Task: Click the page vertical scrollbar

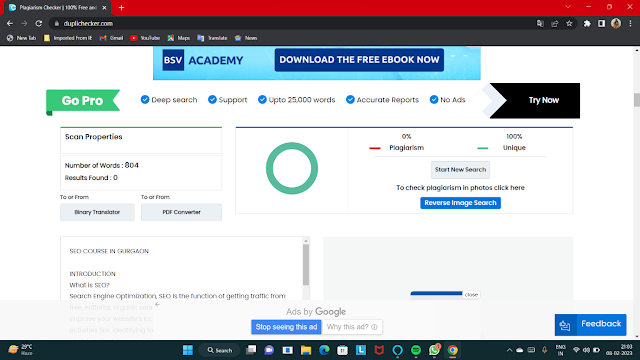Action: [637, 100]
